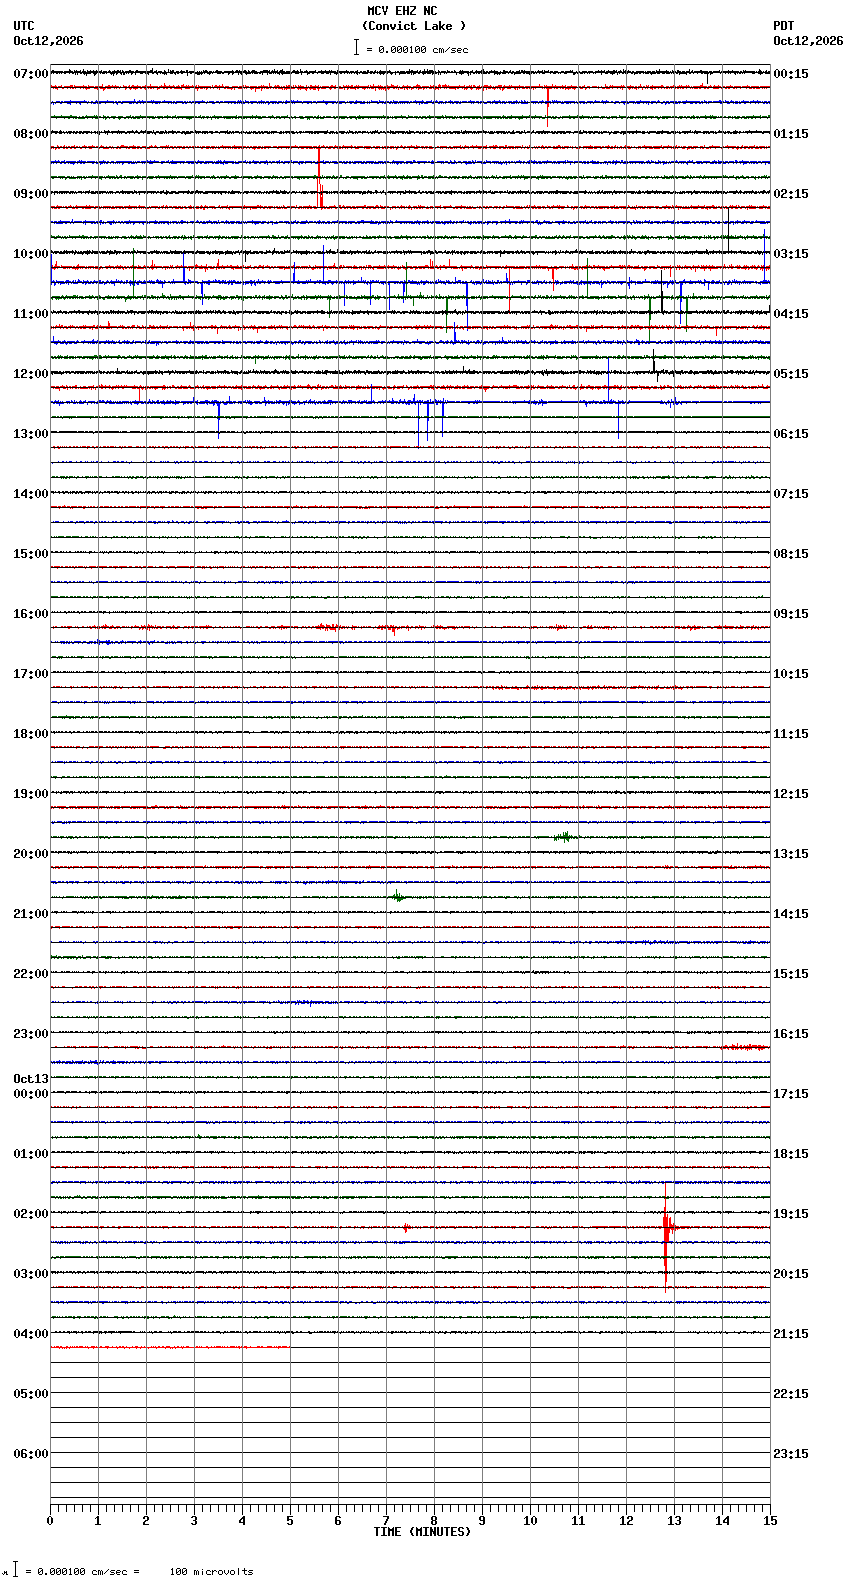
Task: Click the '18:00' UTC row label
Action: pos(31,734)
